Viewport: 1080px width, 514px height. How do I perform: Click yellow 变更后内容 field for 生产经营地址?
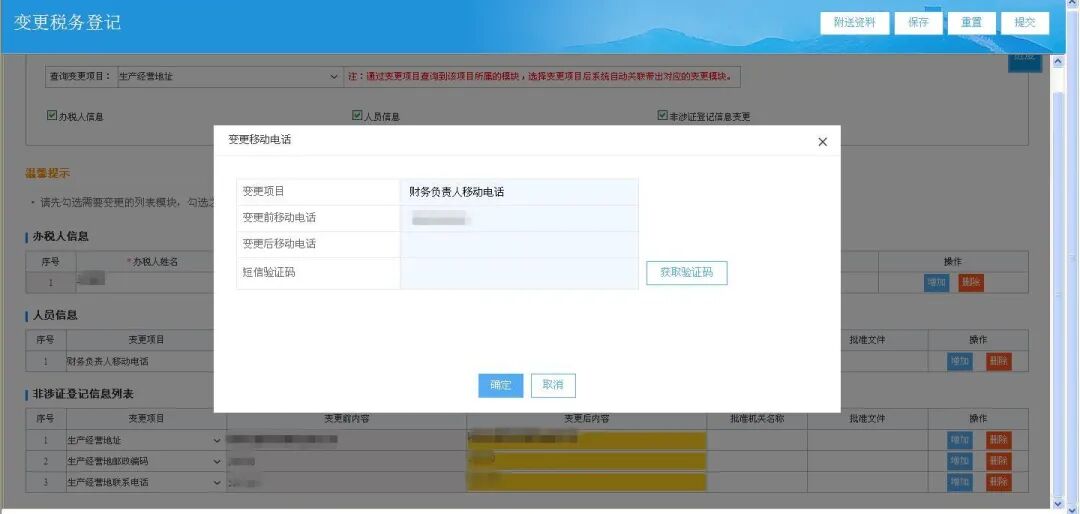tap(586, 440)
